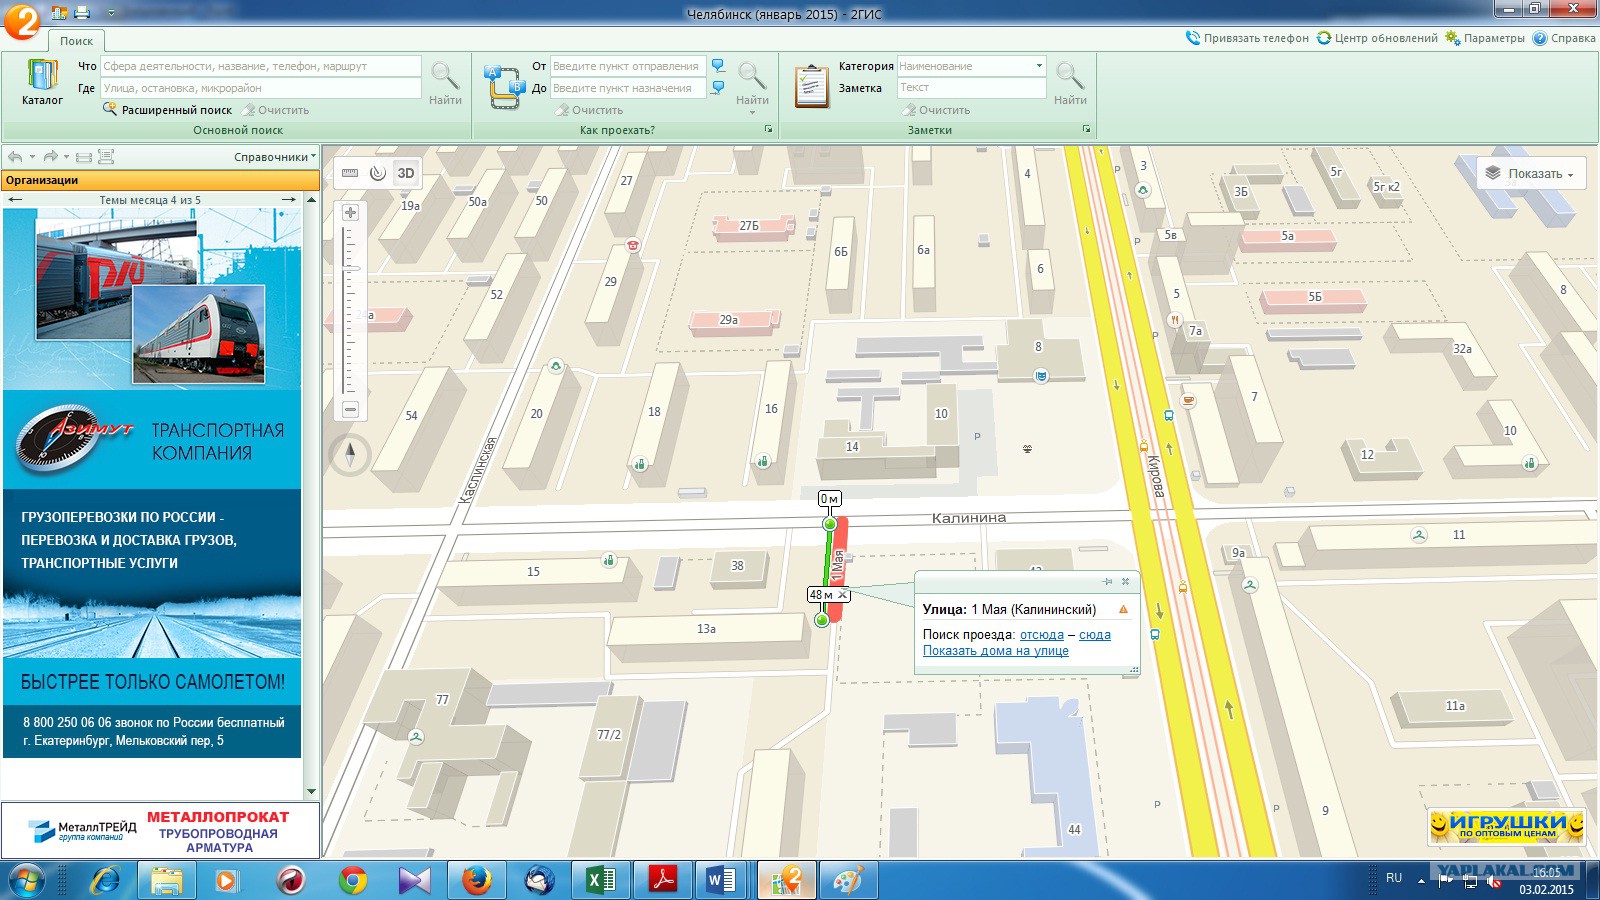Image resolution: width=1600 pixels, height=900 pixels.
Task: Click the отсюда route link in street popup
Action: (x=1042, y=635)
